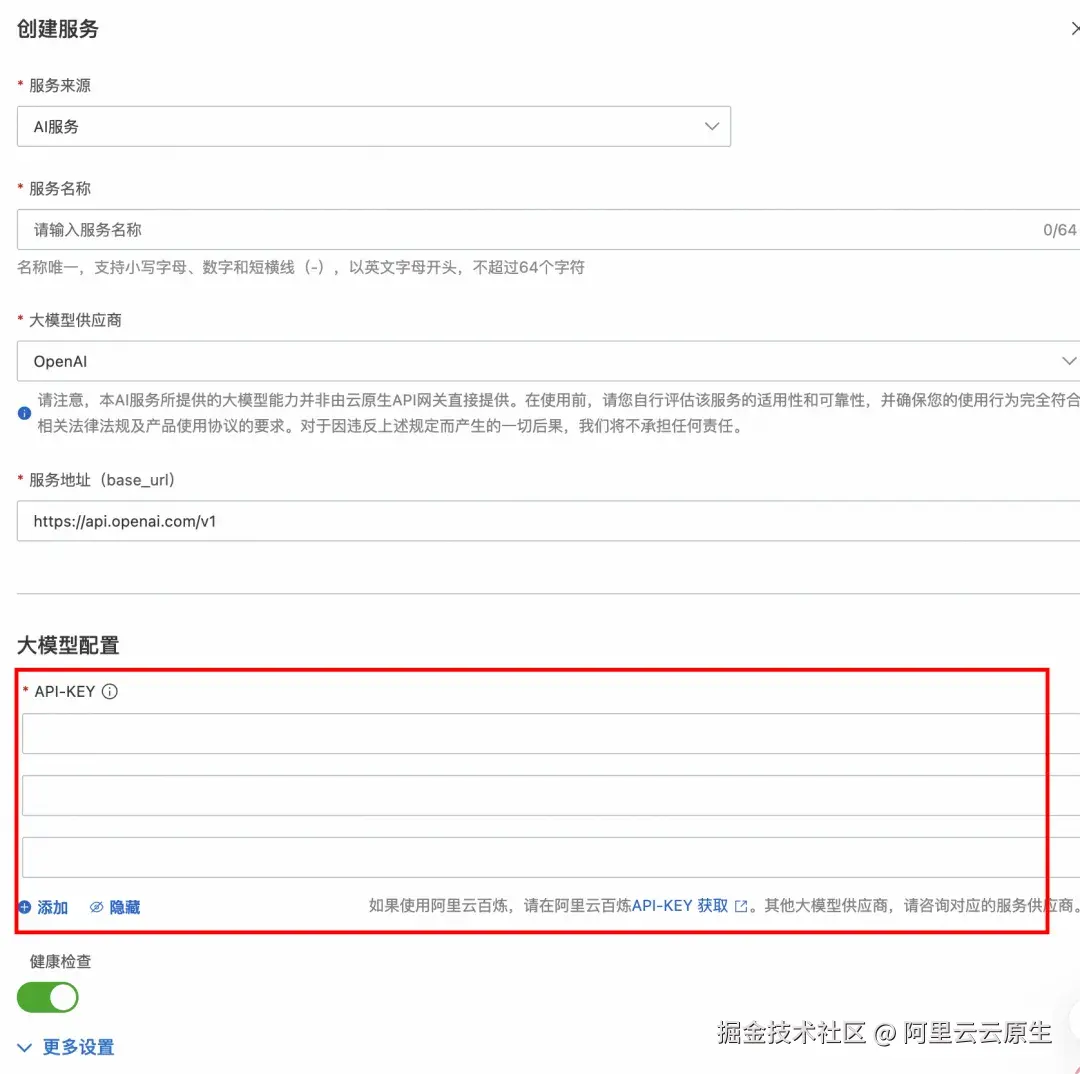Click the chevron arrow in the AI服务 field
The height and width of the screenshot is (1074, 1080).
[x=711, y=126]
